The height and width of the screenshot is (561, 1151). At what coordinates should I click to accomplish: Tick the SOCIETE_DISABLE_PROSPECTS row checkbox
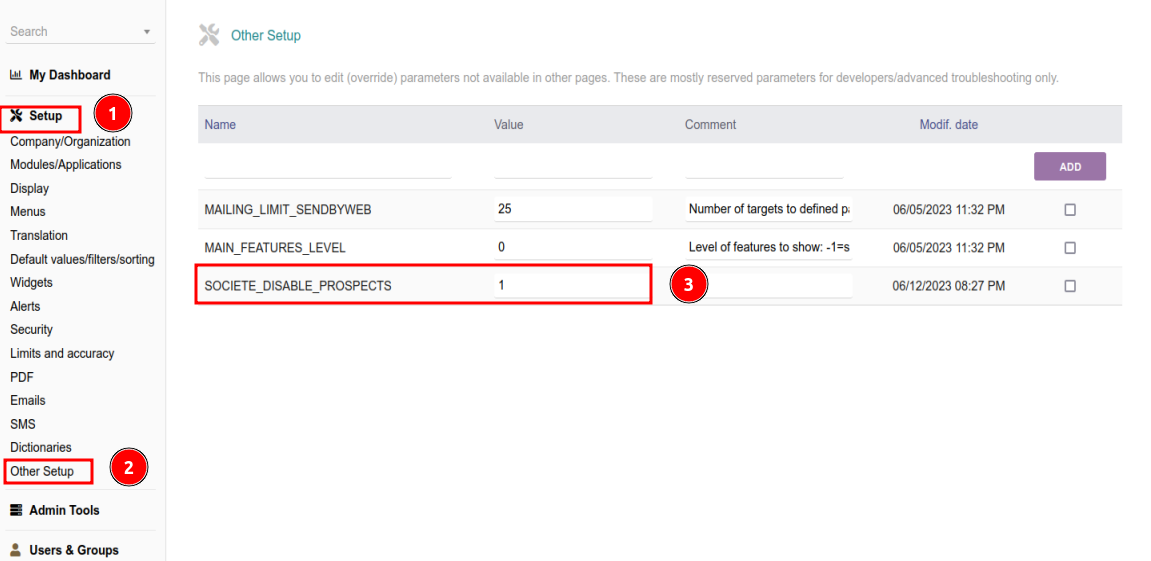click(x=1070, y=286)
